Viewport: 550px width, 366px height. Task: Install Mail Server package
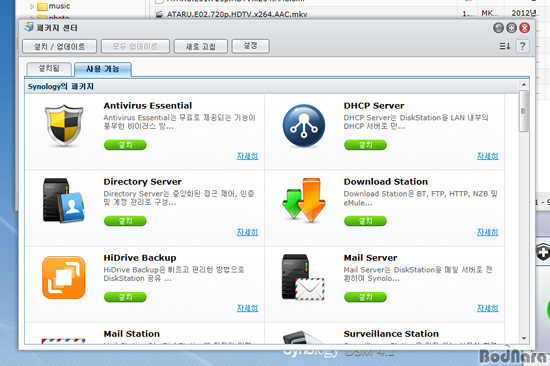point(365,297)
